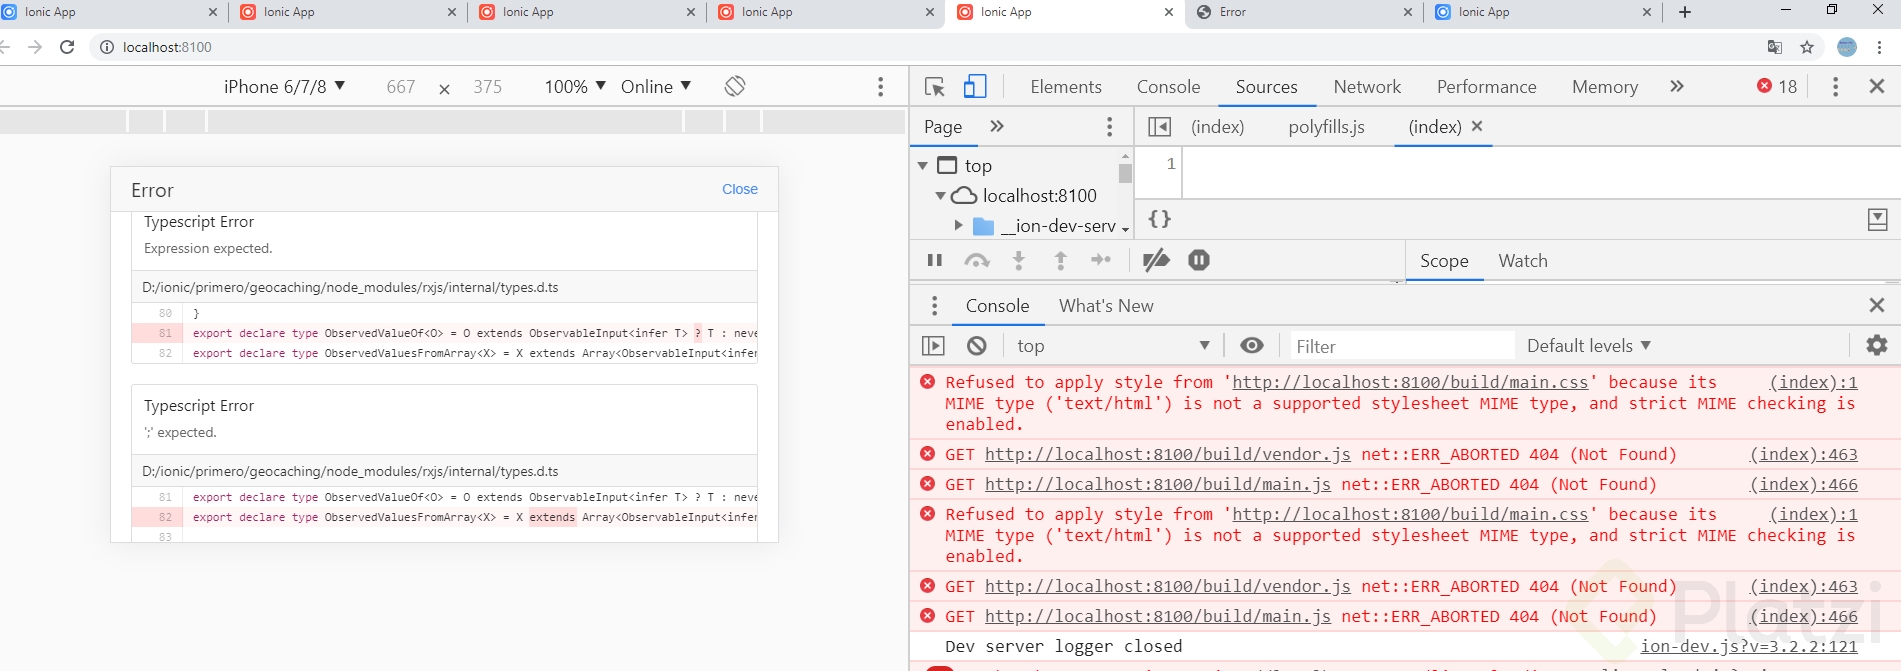Open the ion-dev.js?v=3.2.2:121 link
This screenshot has height=671, width=1901.
pos(1749,646)
